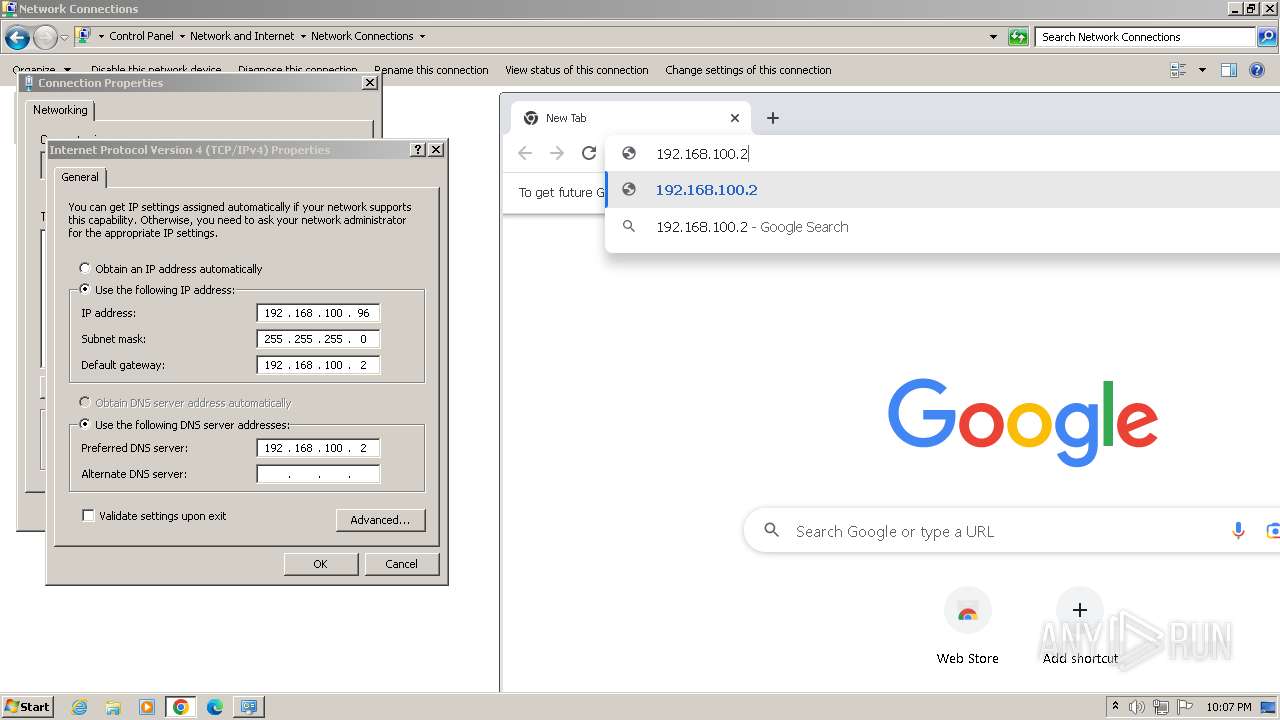The height and width of the screenshot is (720, 1280).
Task: Change the view layout icon
Action: (x=1178, y=70)
